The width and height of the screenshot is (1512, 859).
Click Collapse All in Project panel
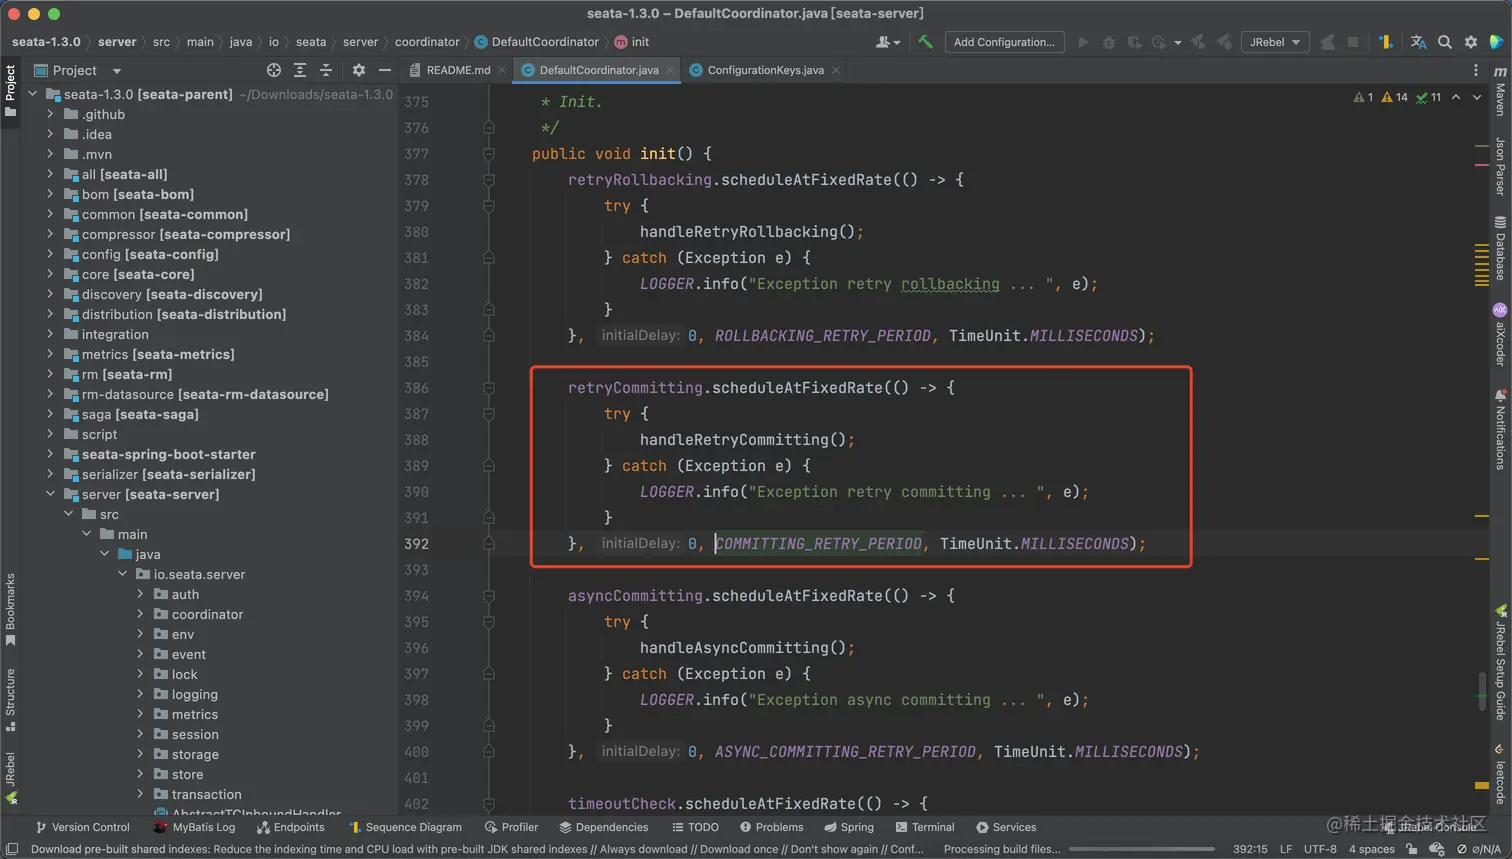(325, 70)
